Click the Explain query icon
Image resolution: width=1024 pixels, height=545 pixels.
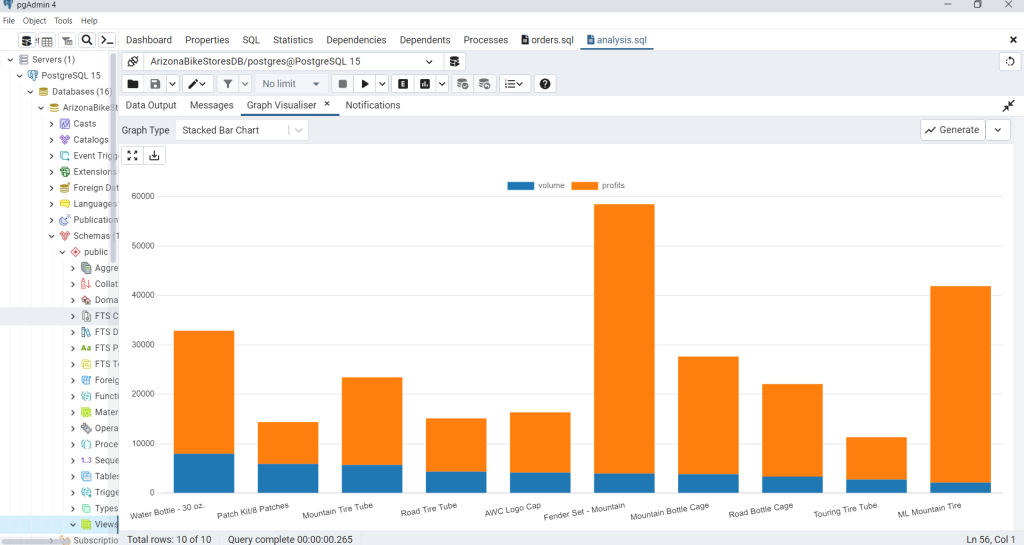(x=404, y=84)
